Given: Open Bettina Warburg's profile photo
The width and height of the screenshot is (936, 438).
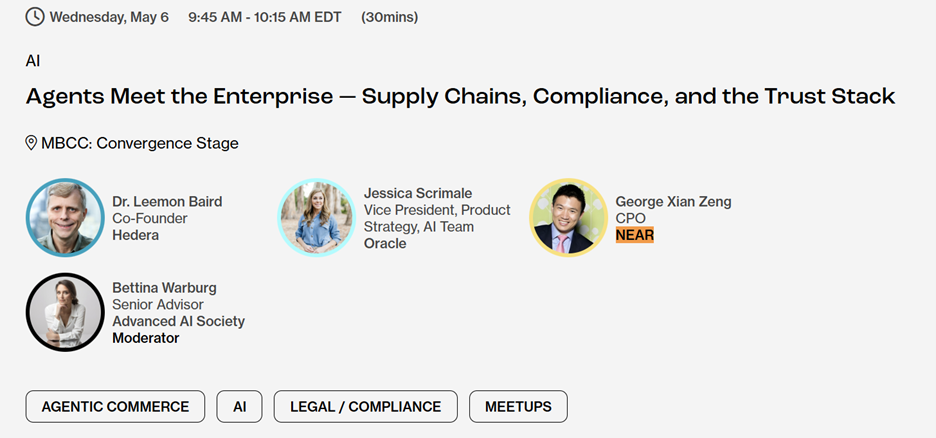Looking at the screenshot, I should pyautogui.click(x=65, y=312).
